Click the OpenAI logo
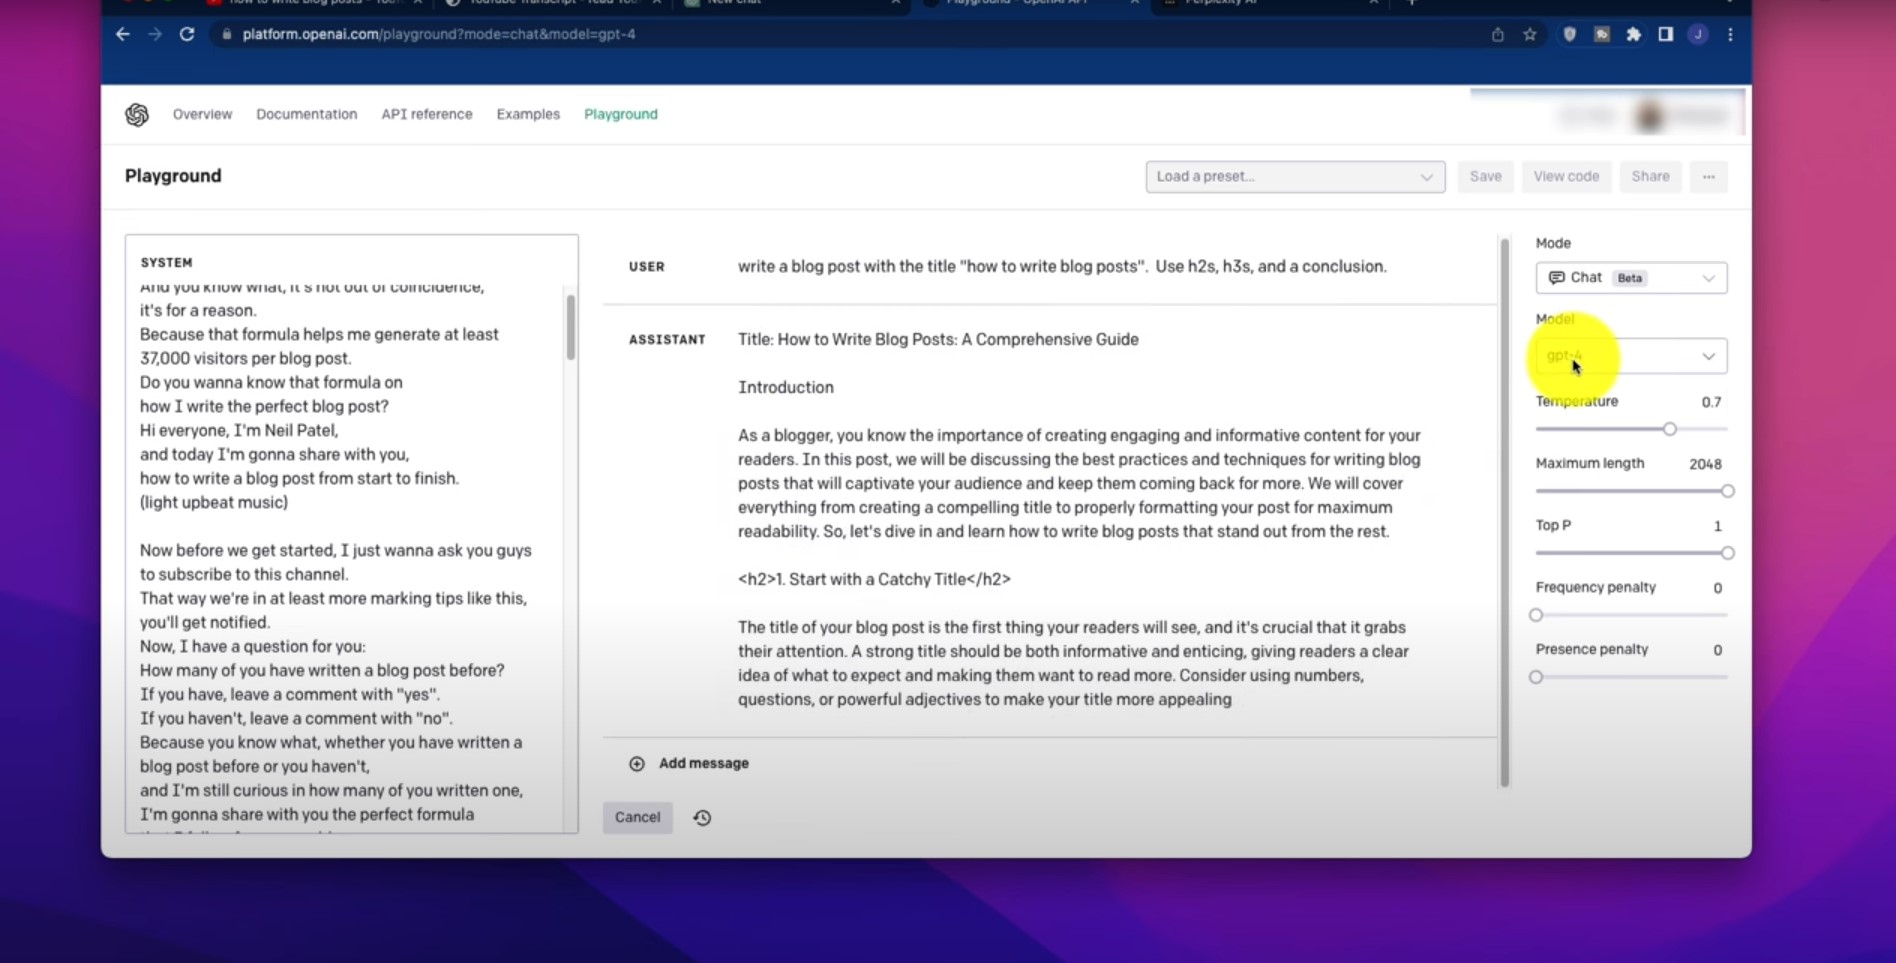 (137, 115)
